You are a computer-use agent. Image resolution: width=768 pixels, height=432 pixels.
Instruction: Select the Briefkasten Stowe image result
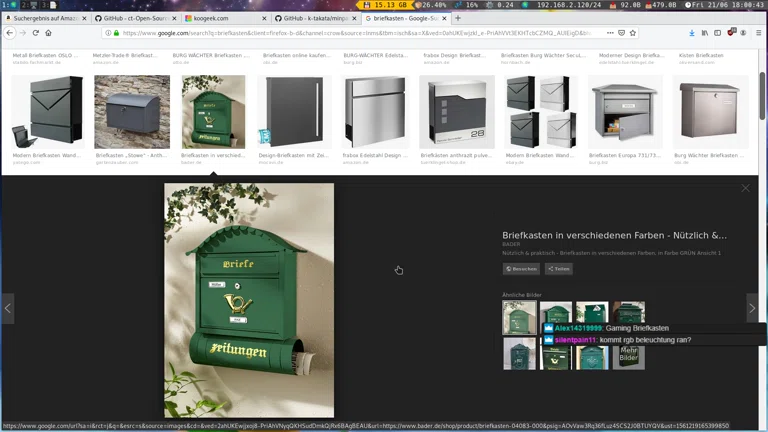pos(132,112)
